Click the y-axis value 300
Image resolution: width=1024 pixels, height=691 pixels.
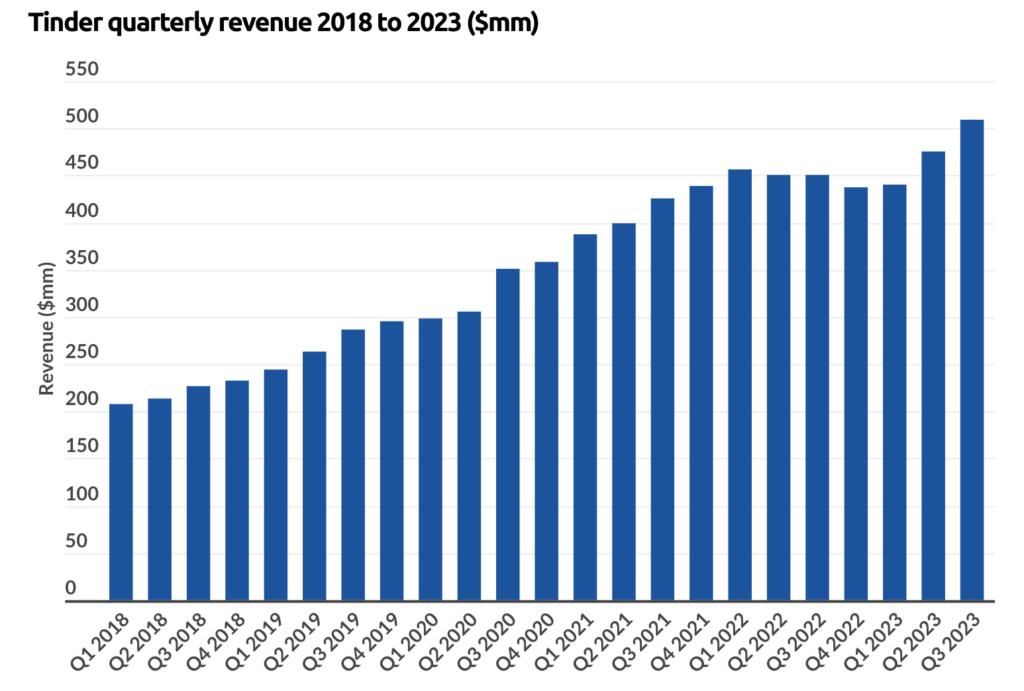click(82, 305)
